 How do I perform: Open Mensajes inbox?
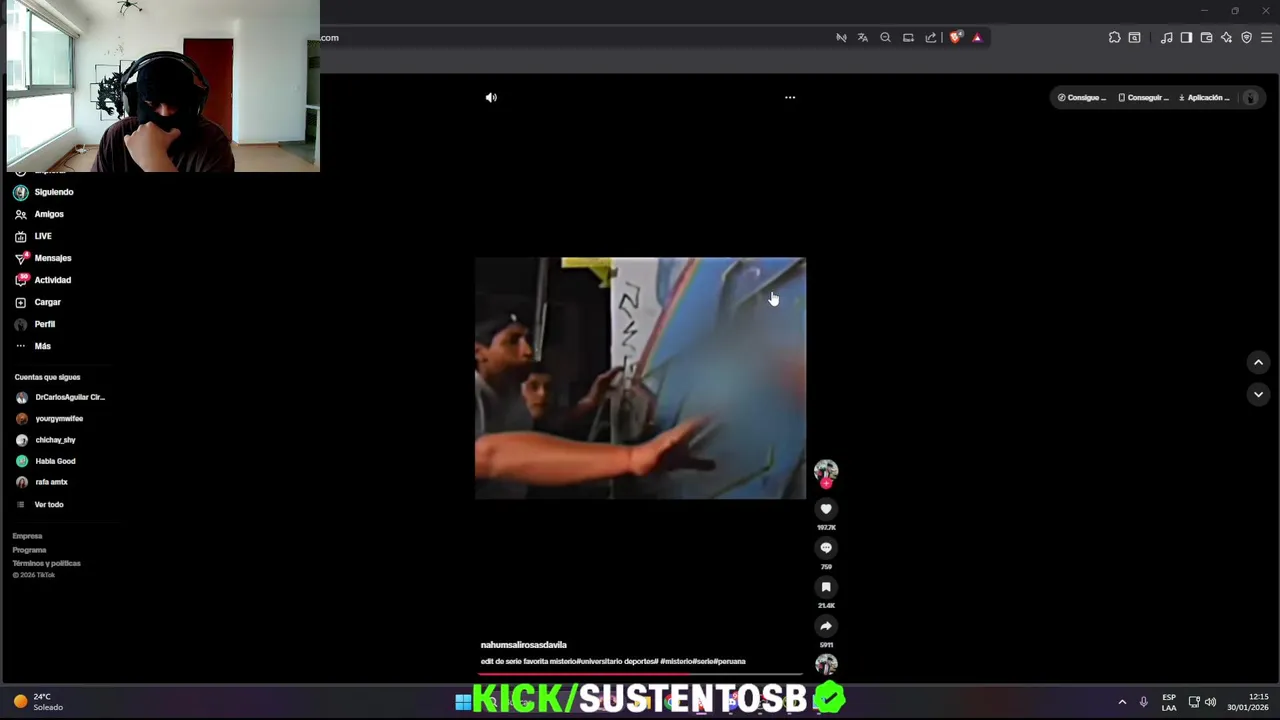tap(43, 258)
